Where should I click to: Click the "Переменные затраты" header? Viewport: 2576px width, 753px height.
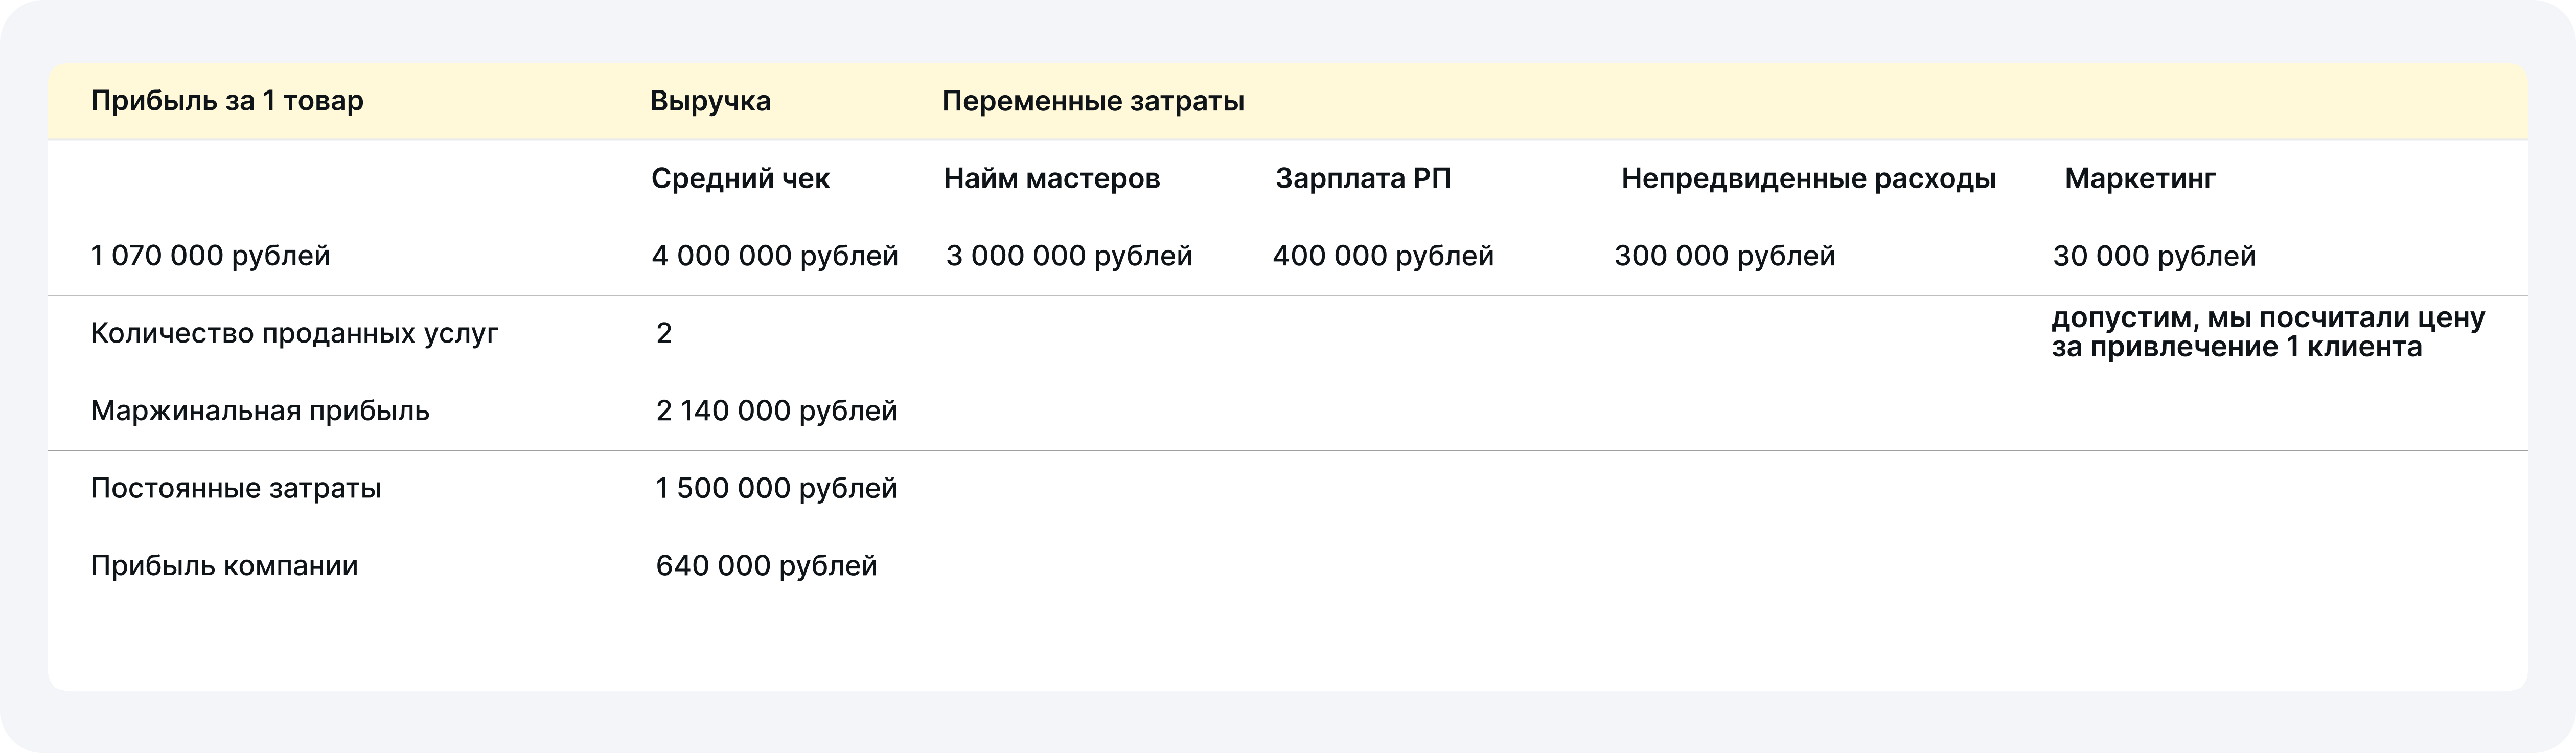point(1093,101)
